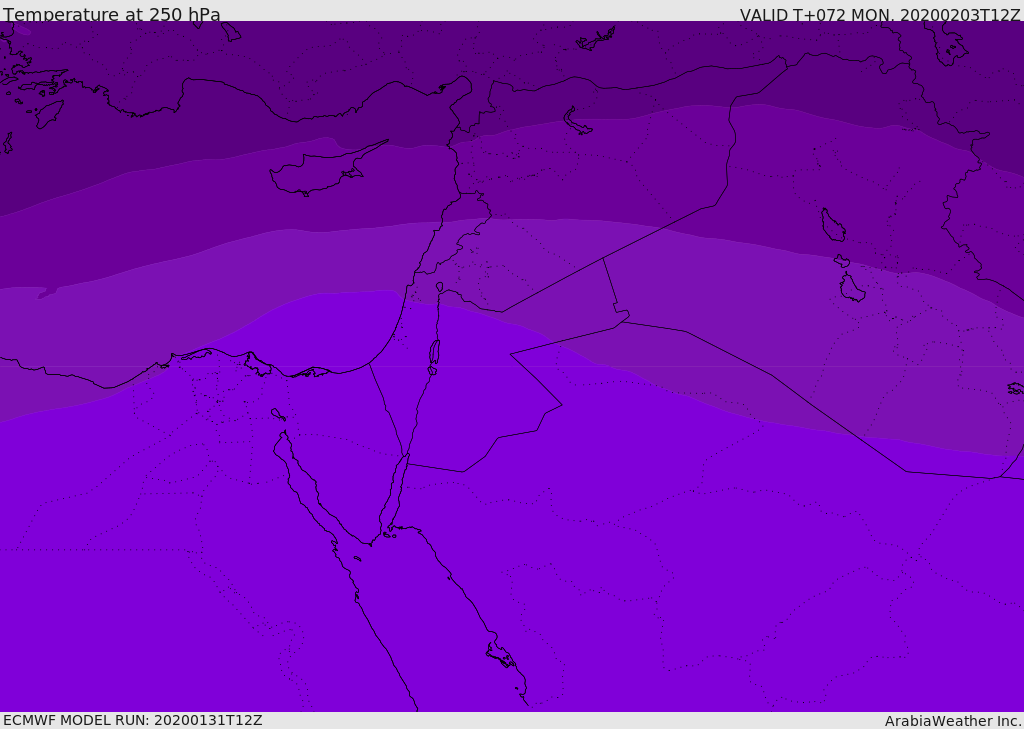Click the 'VALID T+072 MON. 20200203T12Z' label
Viewport: 1024px width, 729px height.
click(x=880, y=14)
